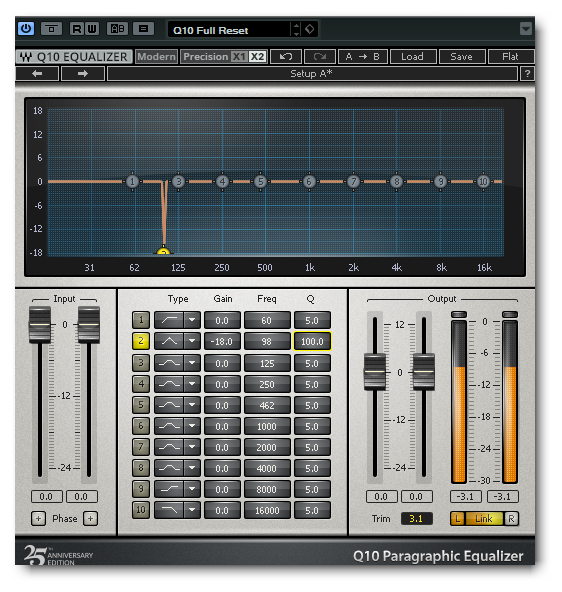Toggle band 5 on/off button
This screenshot has height=592, width=562.
pyautogui.click(x=141, y=405)
